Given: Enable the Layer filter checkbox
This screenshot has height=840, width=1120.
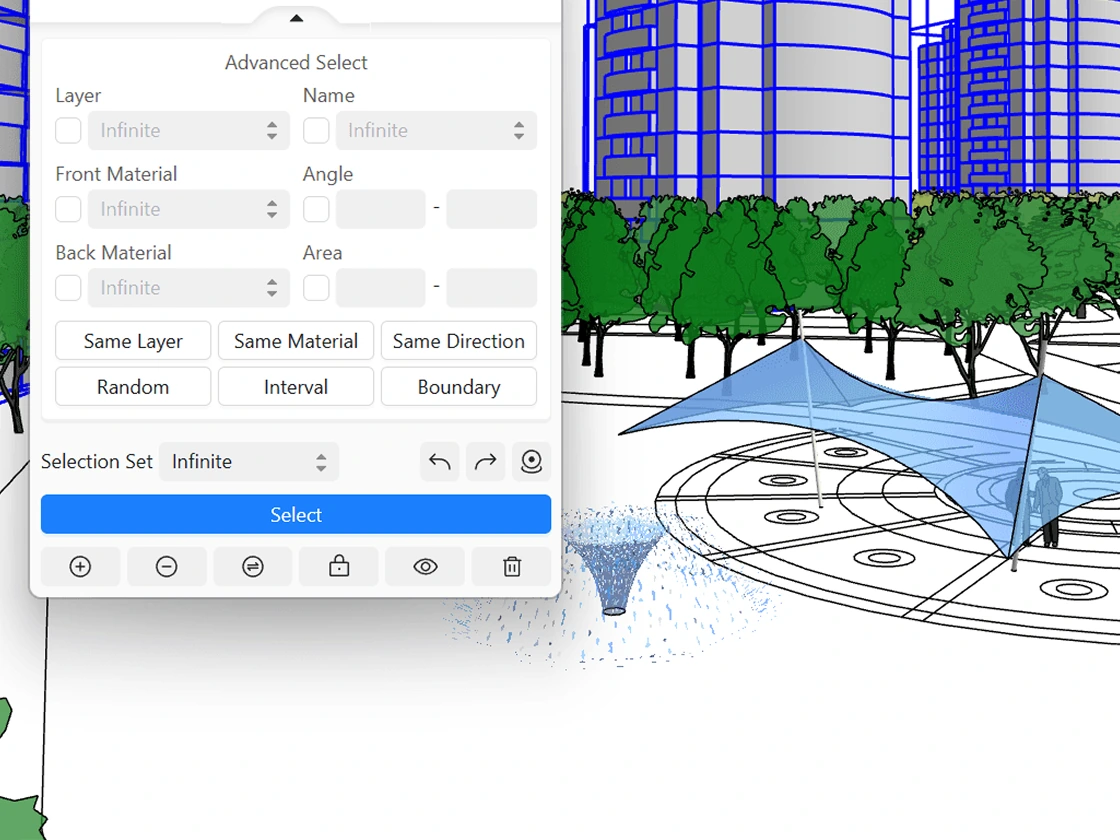Looking at the screenshot, I should point(68,131).
